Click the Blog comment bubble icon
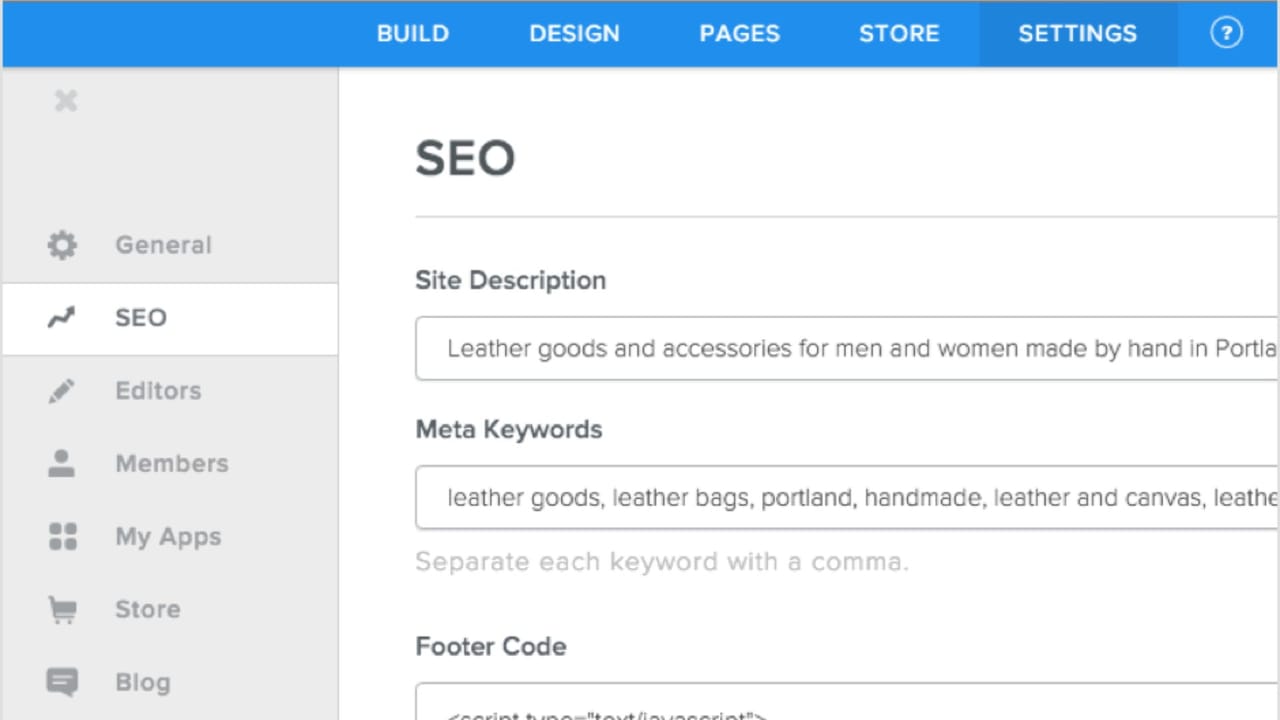Image resolution: width=1280 pixels, height=720 pixels. click(x=62, y=682)
